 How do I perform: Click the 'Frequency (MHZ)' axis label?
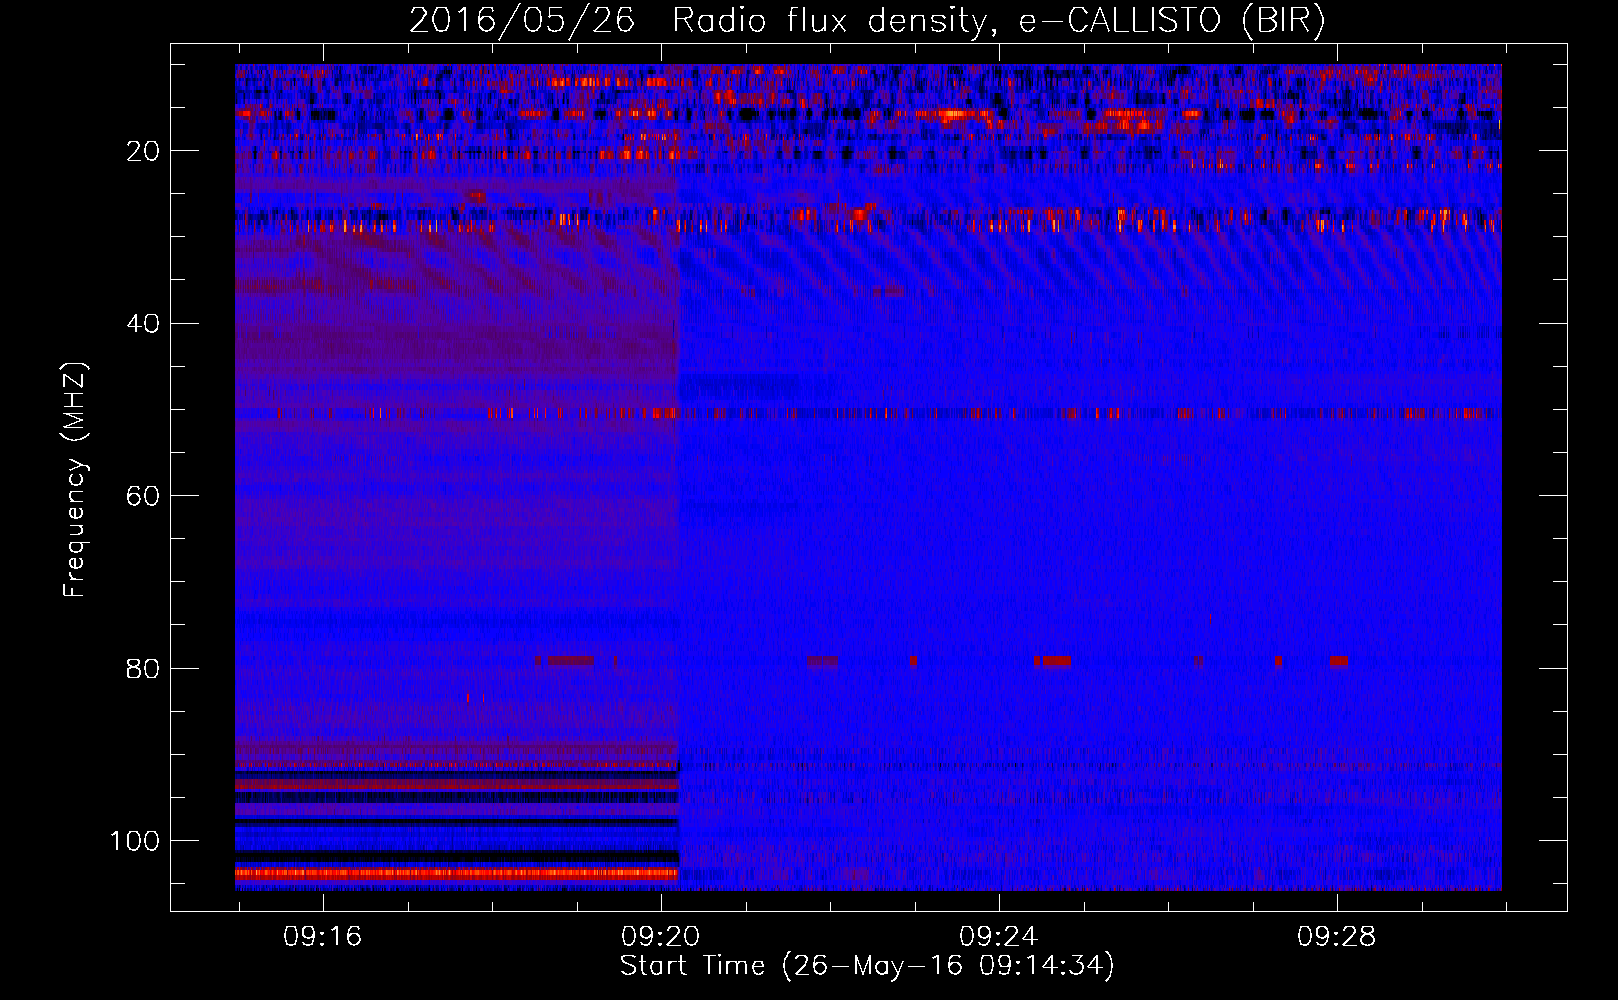(x=75, y=480)
